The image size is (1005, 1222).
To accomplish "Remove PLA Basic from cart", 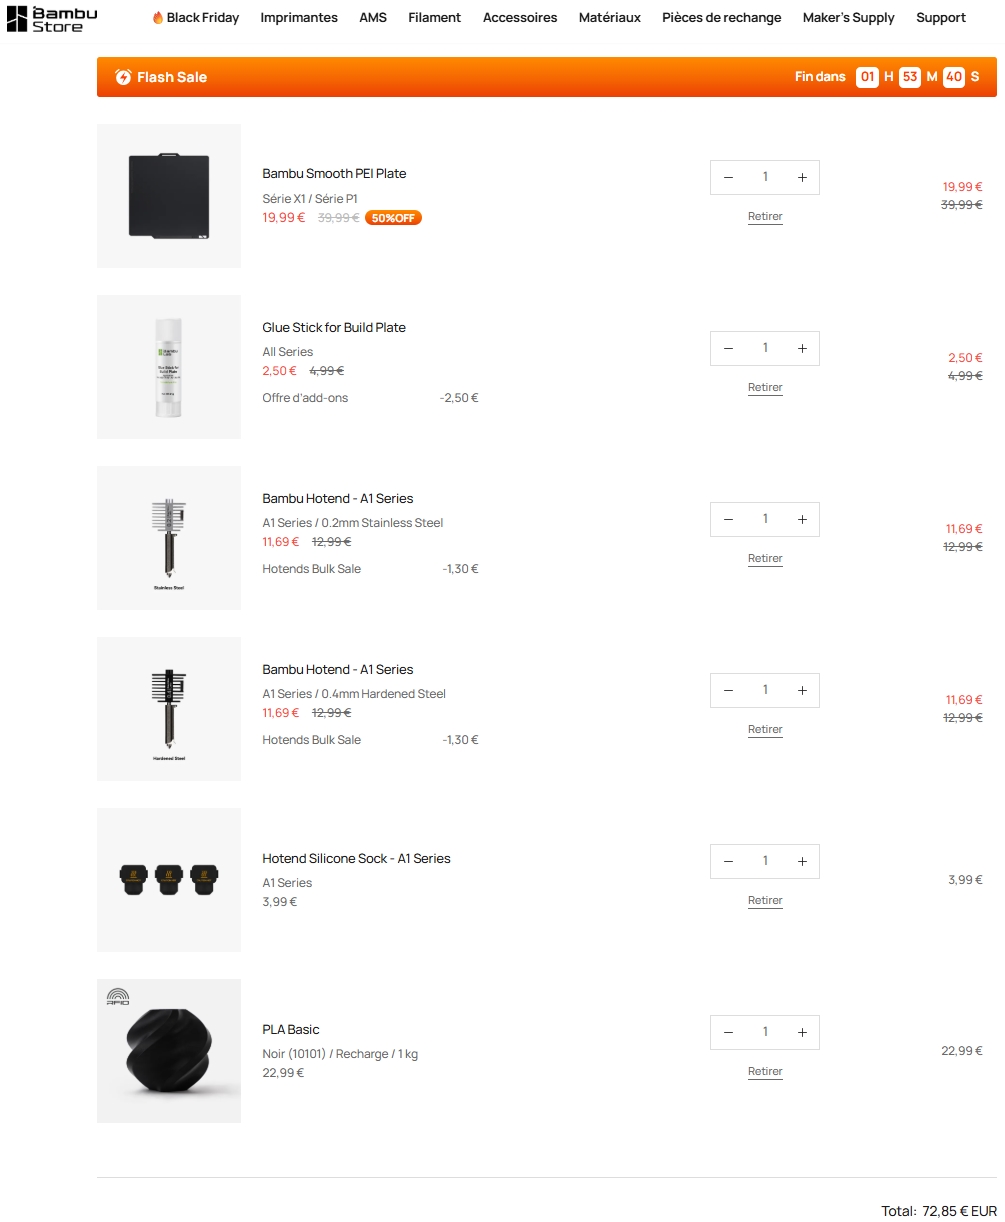I will (x=765, y=1072).
